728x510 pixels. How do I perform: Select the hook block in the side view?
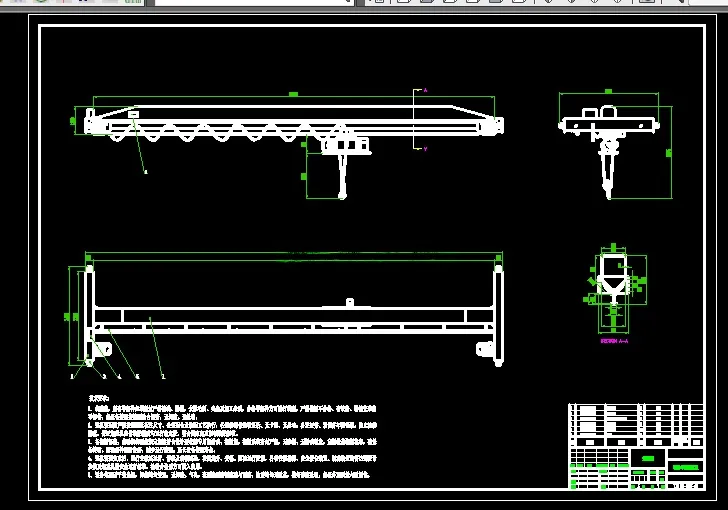tap(608, 167)
